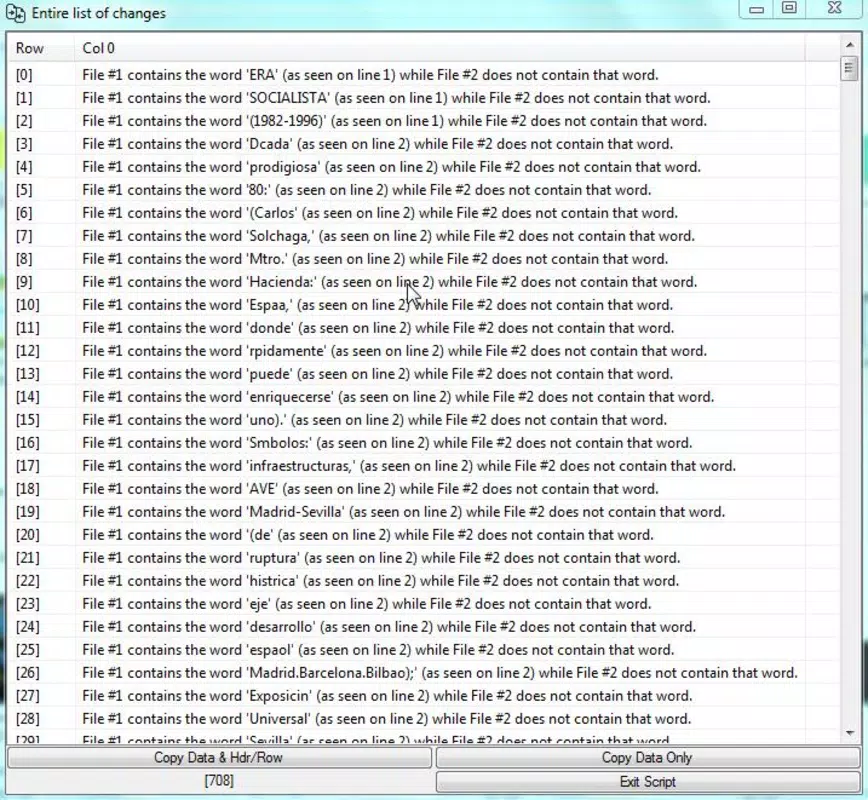Select the row with word 'Universal'
Image resolution: width=868 pixels, height=800 pixels.
coord(424,719)
